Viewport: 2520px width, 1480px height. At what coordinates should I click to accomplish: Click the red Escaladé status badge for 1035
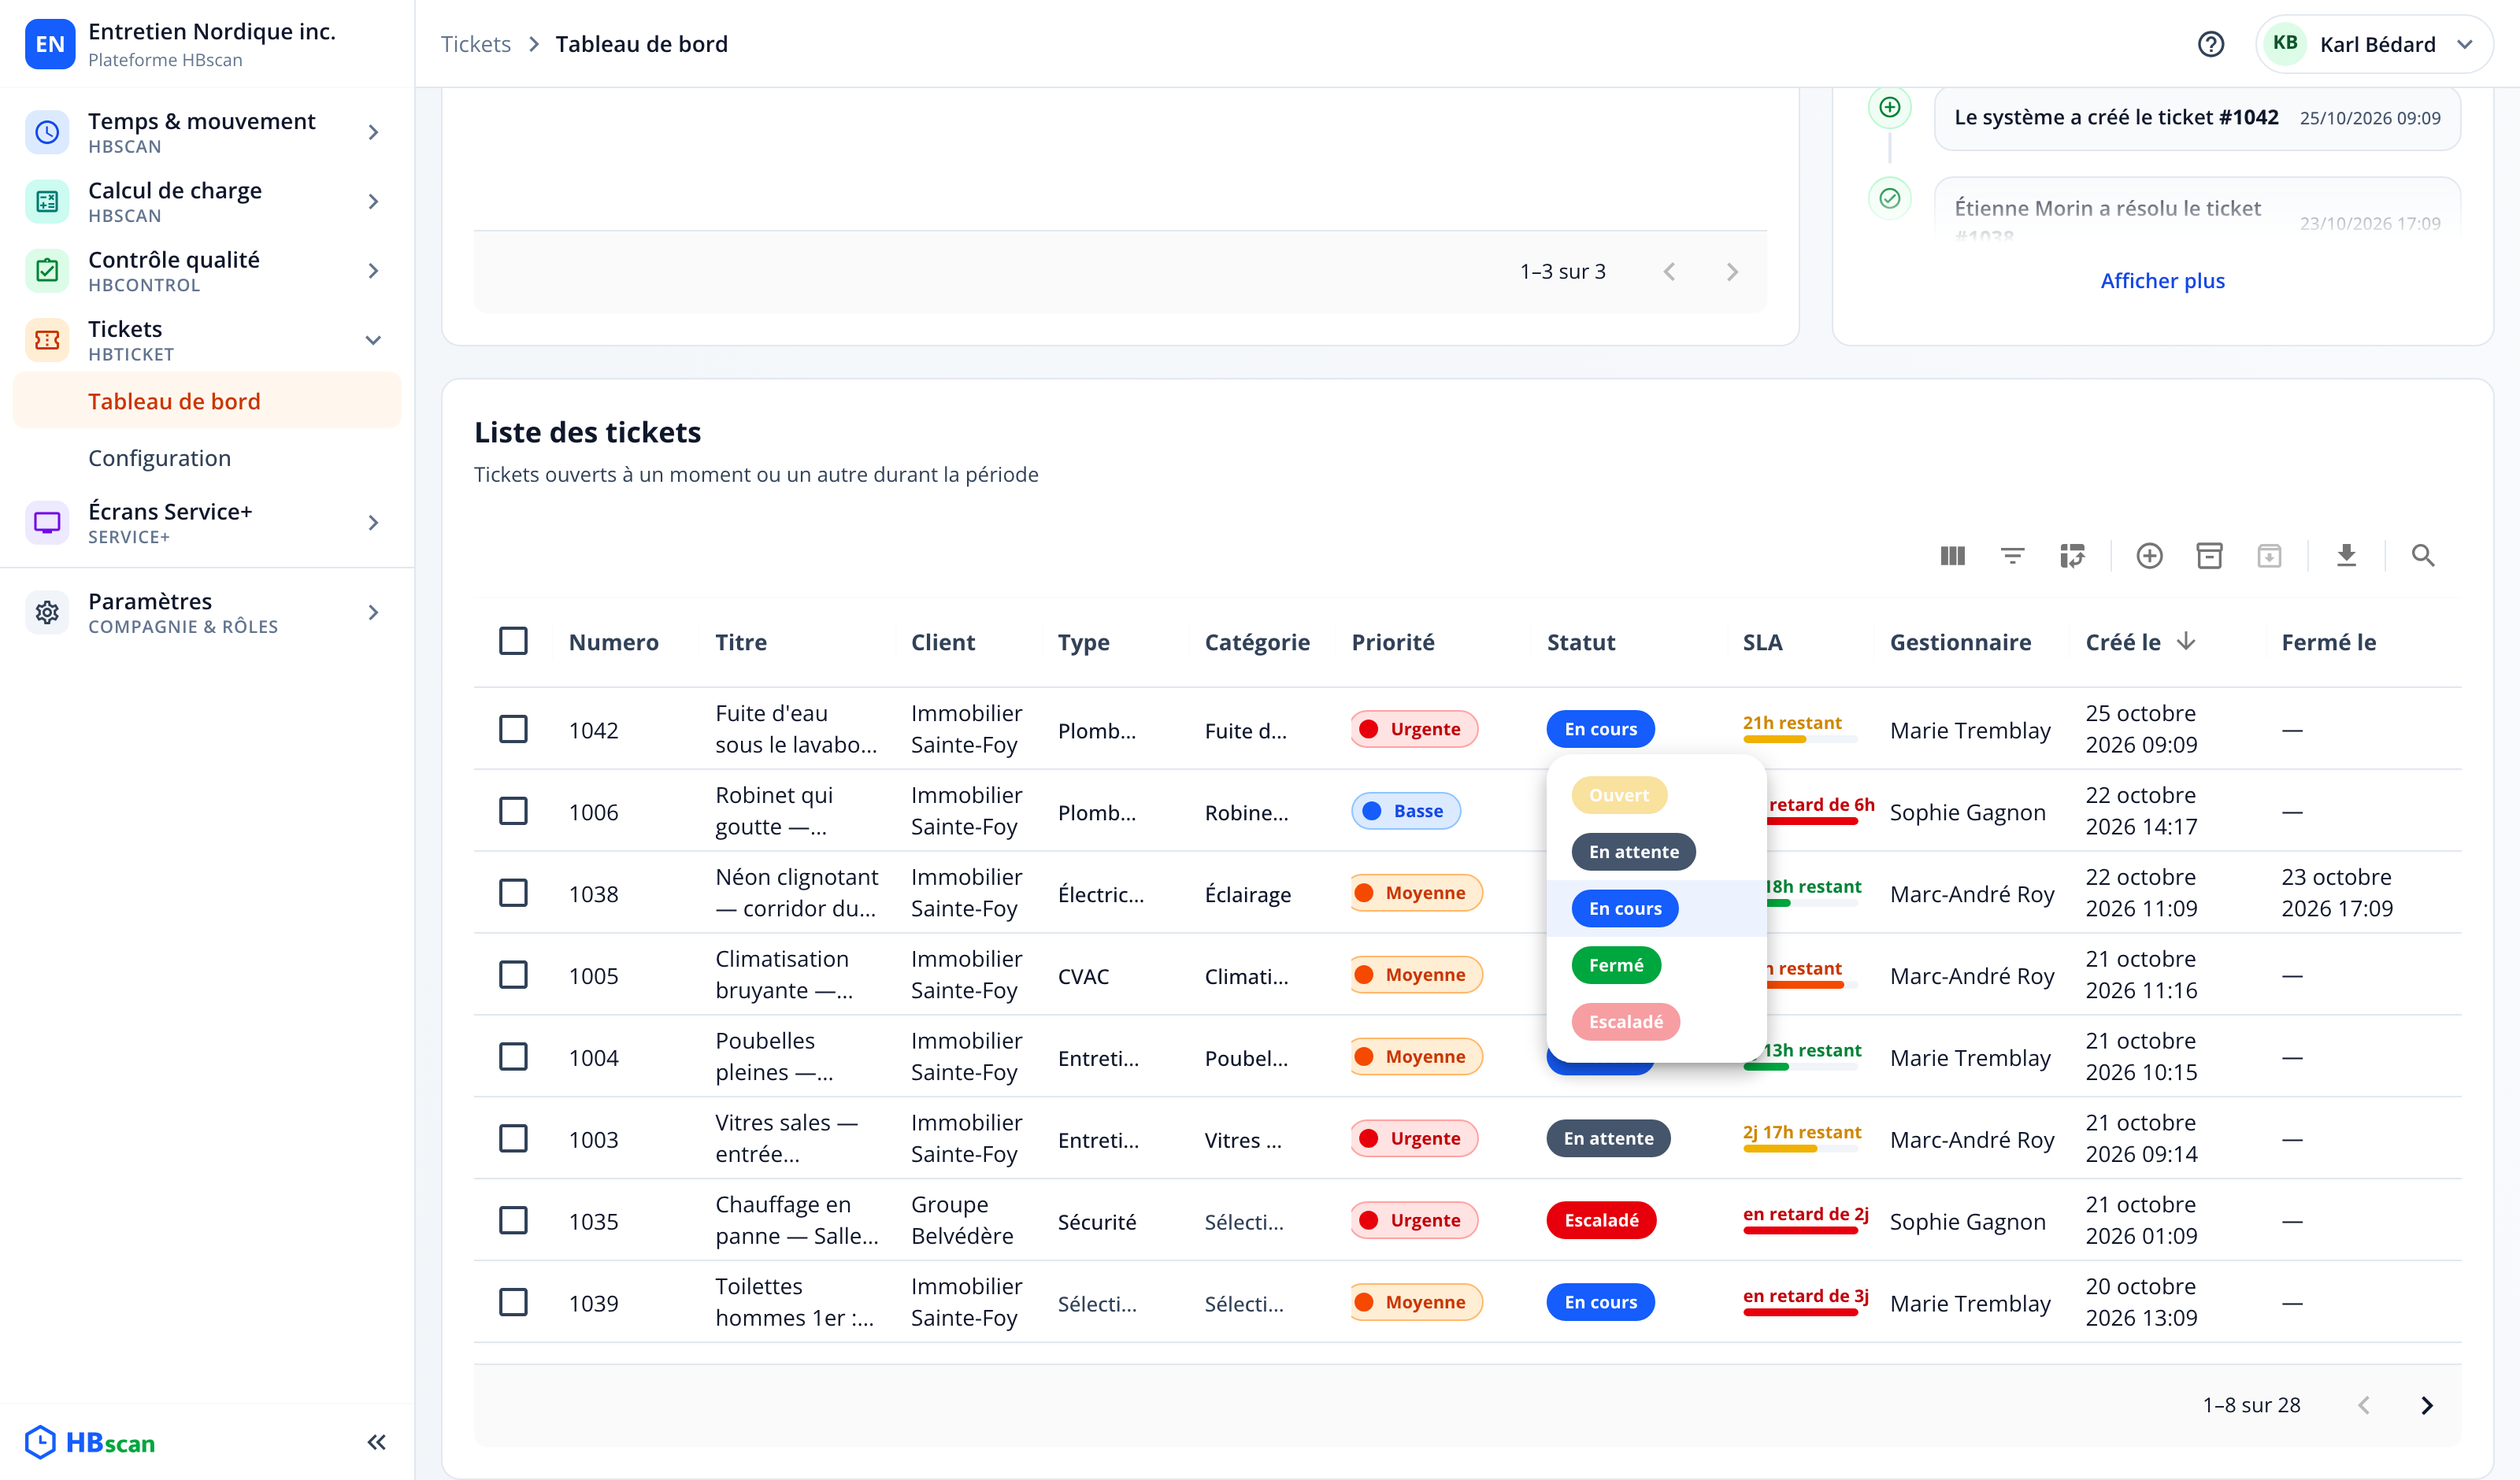(1601, 1220)
